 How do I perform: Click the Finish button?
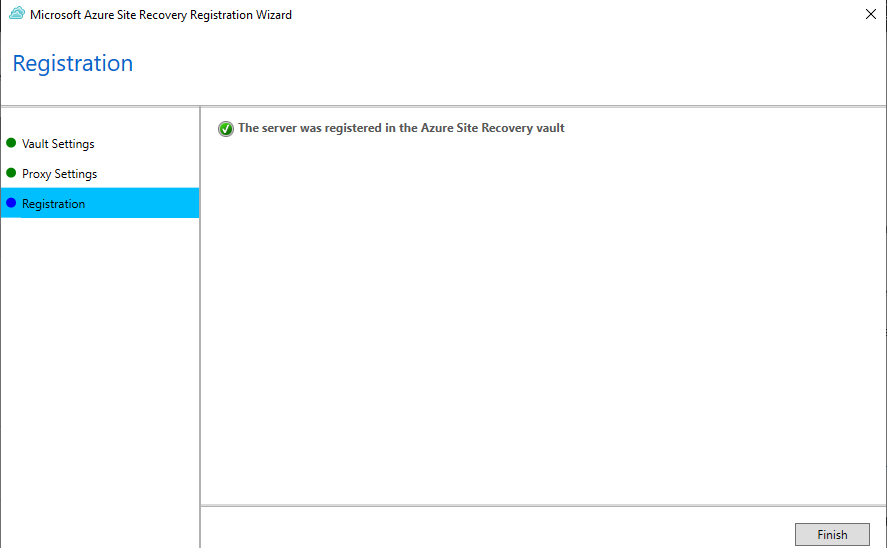point(832,534)
